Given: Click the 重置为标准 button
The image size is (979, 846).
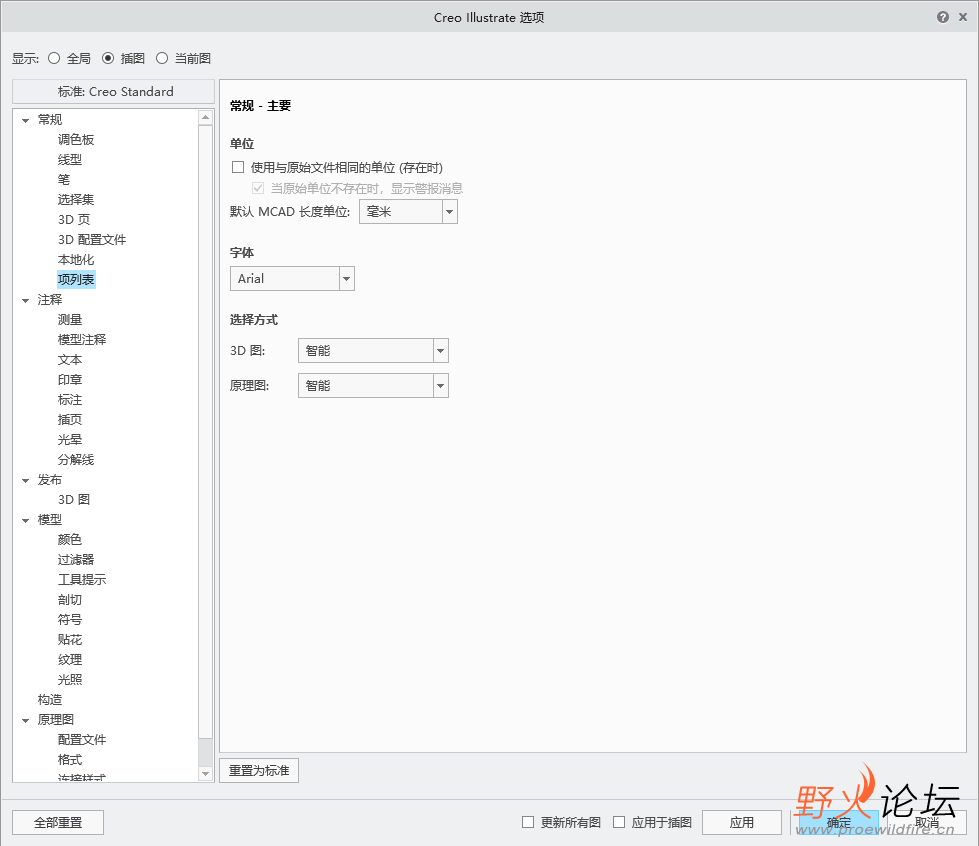Looking at the screenshot, I should coord(259,770).
